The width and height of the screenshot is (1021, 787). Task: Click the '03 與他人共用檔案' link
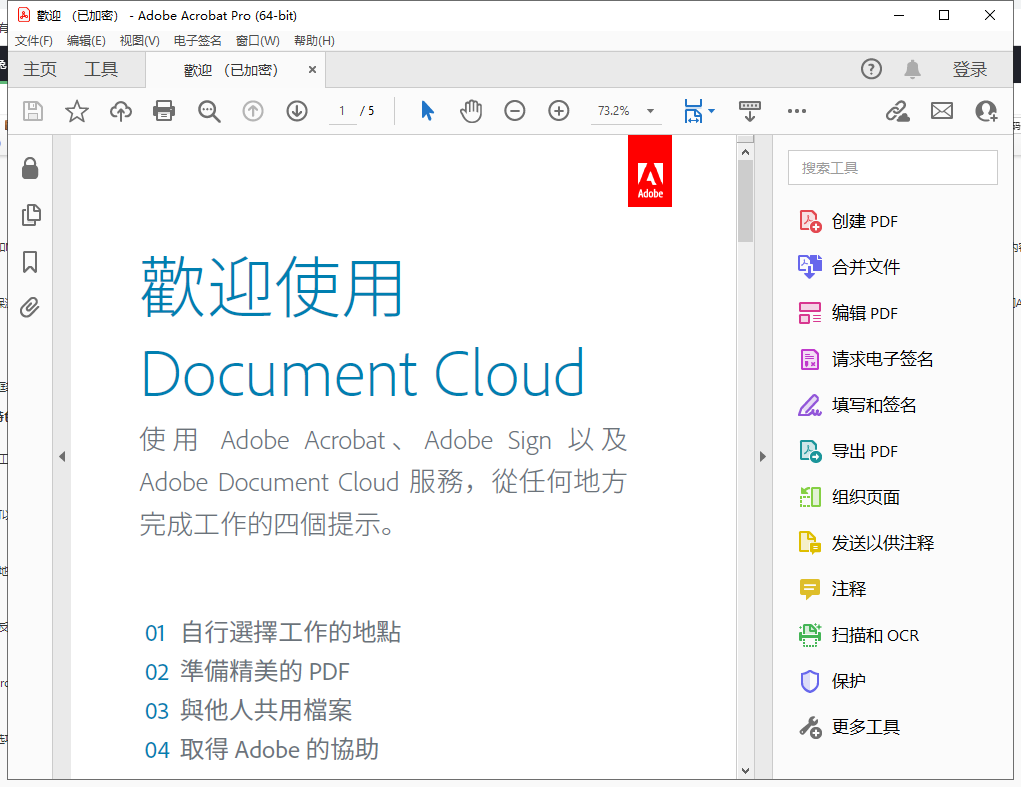pyautogui.click(x=248, y=710)
